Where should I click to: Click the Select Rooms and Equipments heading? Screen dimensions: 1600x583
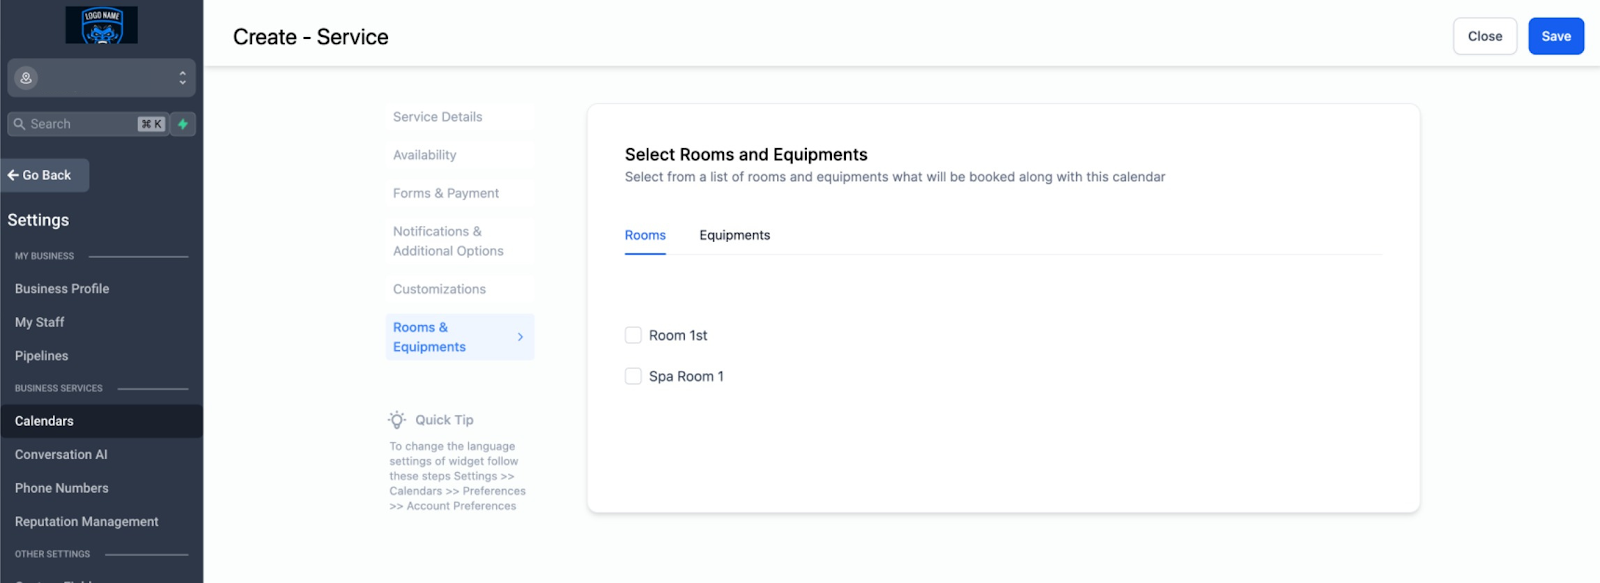click(746, 155)
